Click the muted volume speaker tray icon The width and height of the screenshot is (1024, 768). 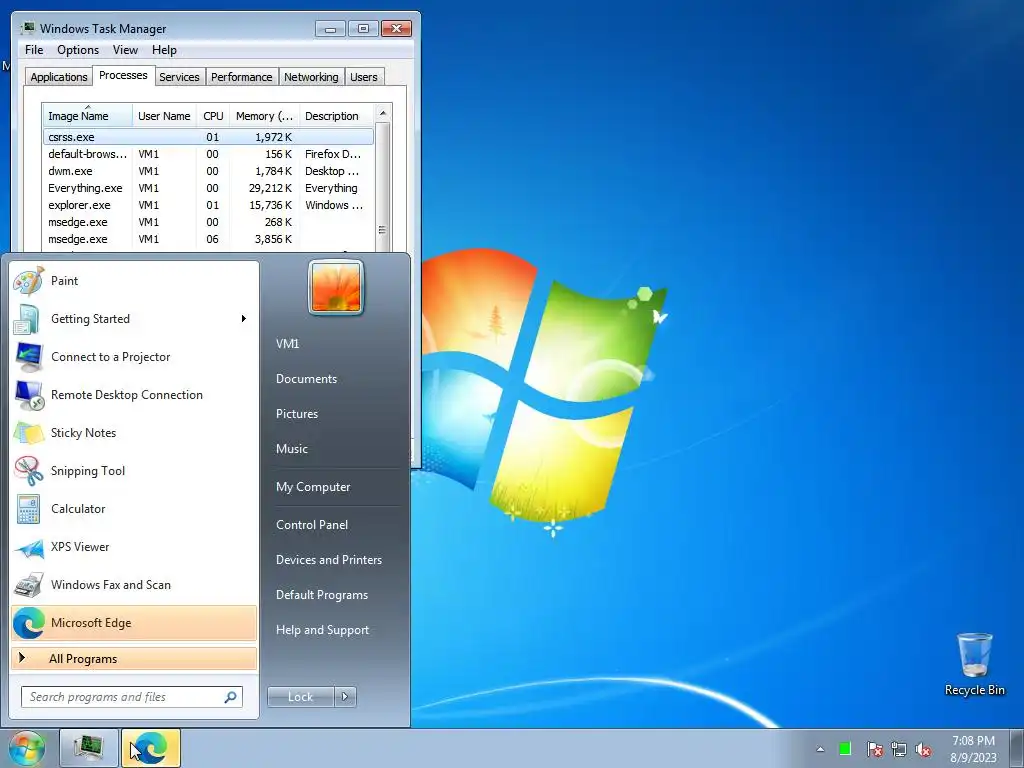pyautogui.click(x=923, y=749)
